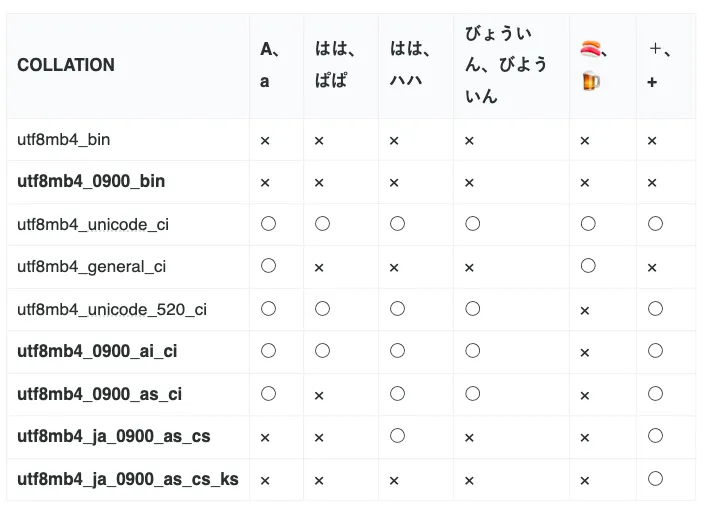Click the はは、ぱぱ column header

(x=334, y=65)
